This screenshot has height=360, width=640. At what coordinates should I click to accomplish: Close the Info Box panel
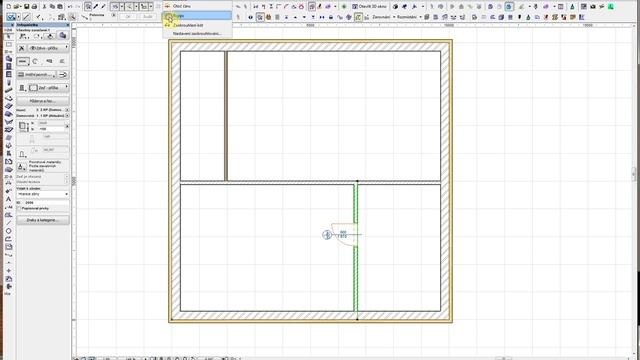(68, 25)
